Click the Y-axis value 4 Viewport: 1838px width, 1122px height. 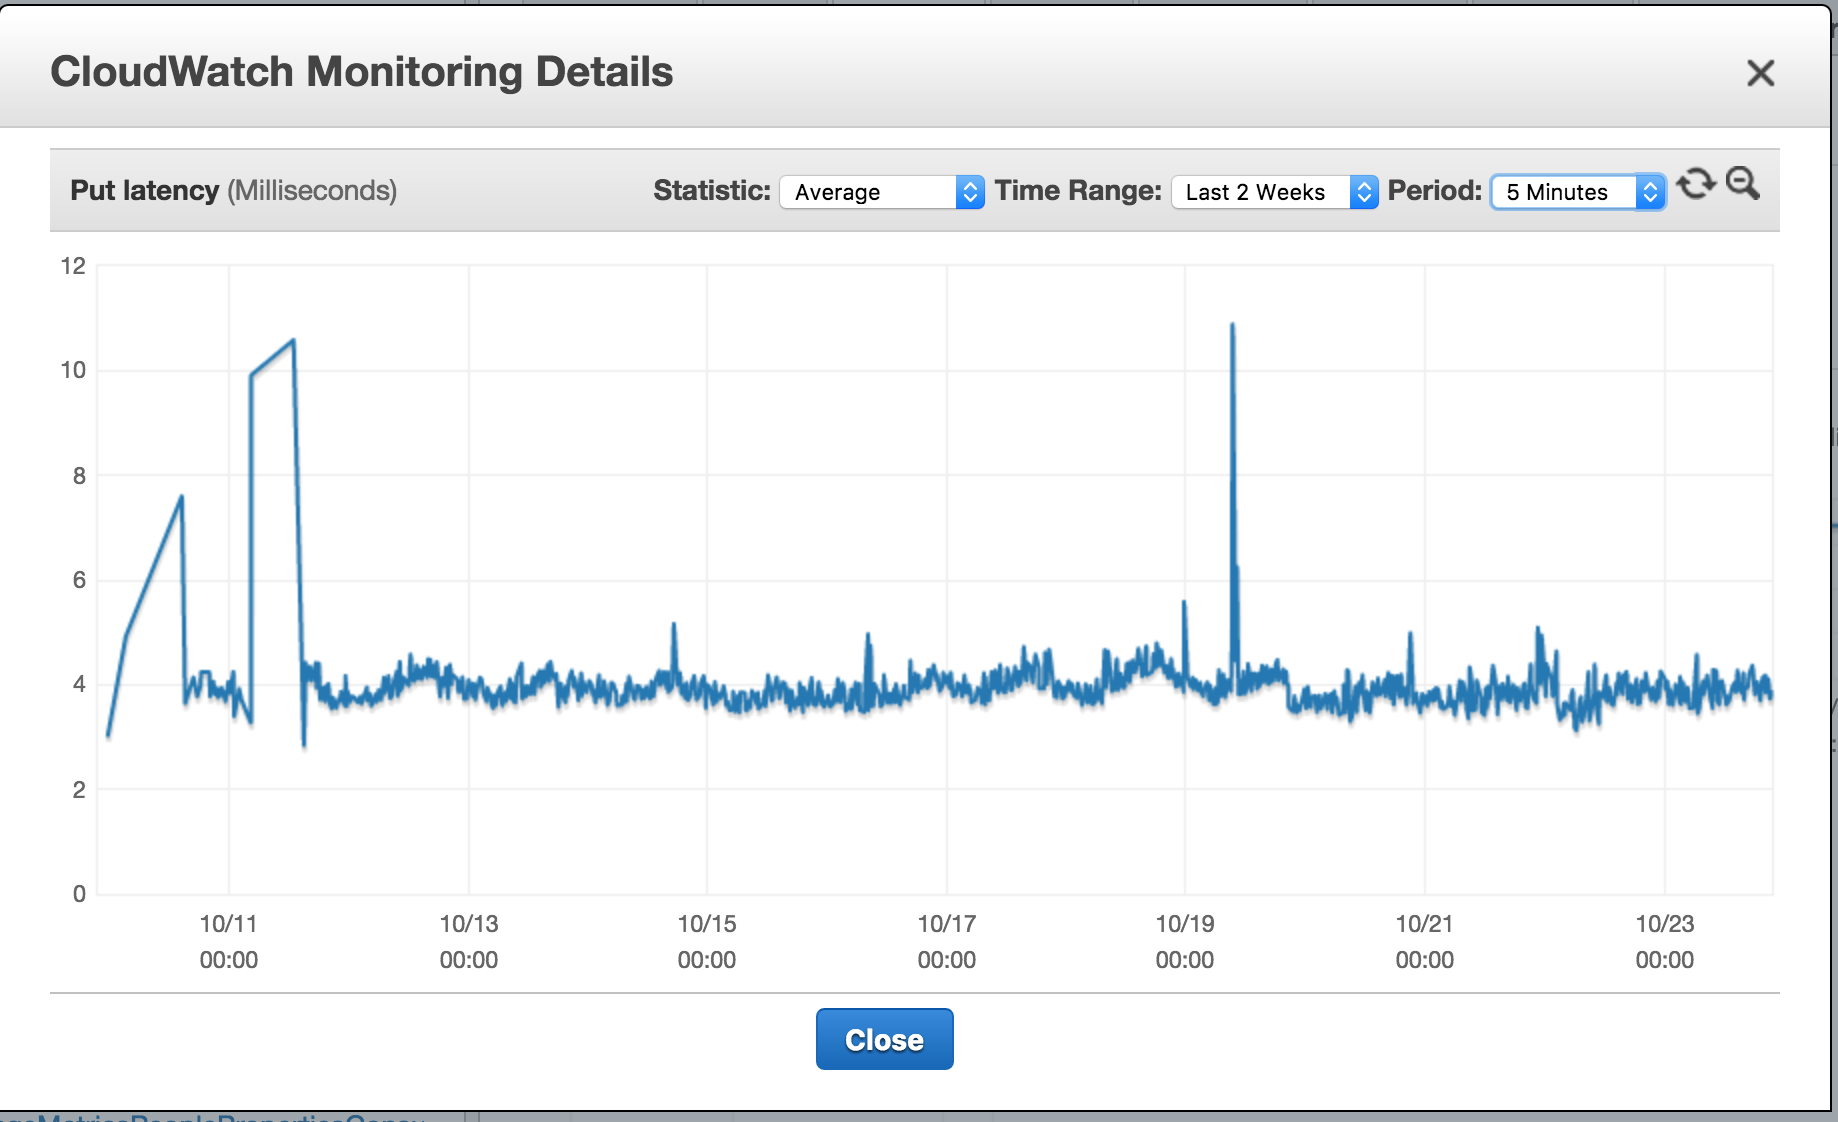click(x=79, y=685)
